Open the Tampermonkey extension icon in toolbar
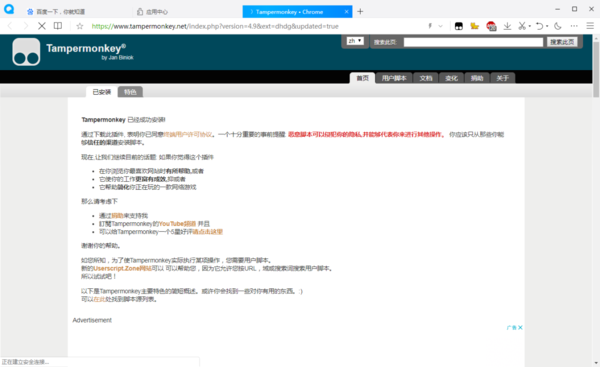The height and width of the screenshot is (367, 600). click(x=458, y=26)
